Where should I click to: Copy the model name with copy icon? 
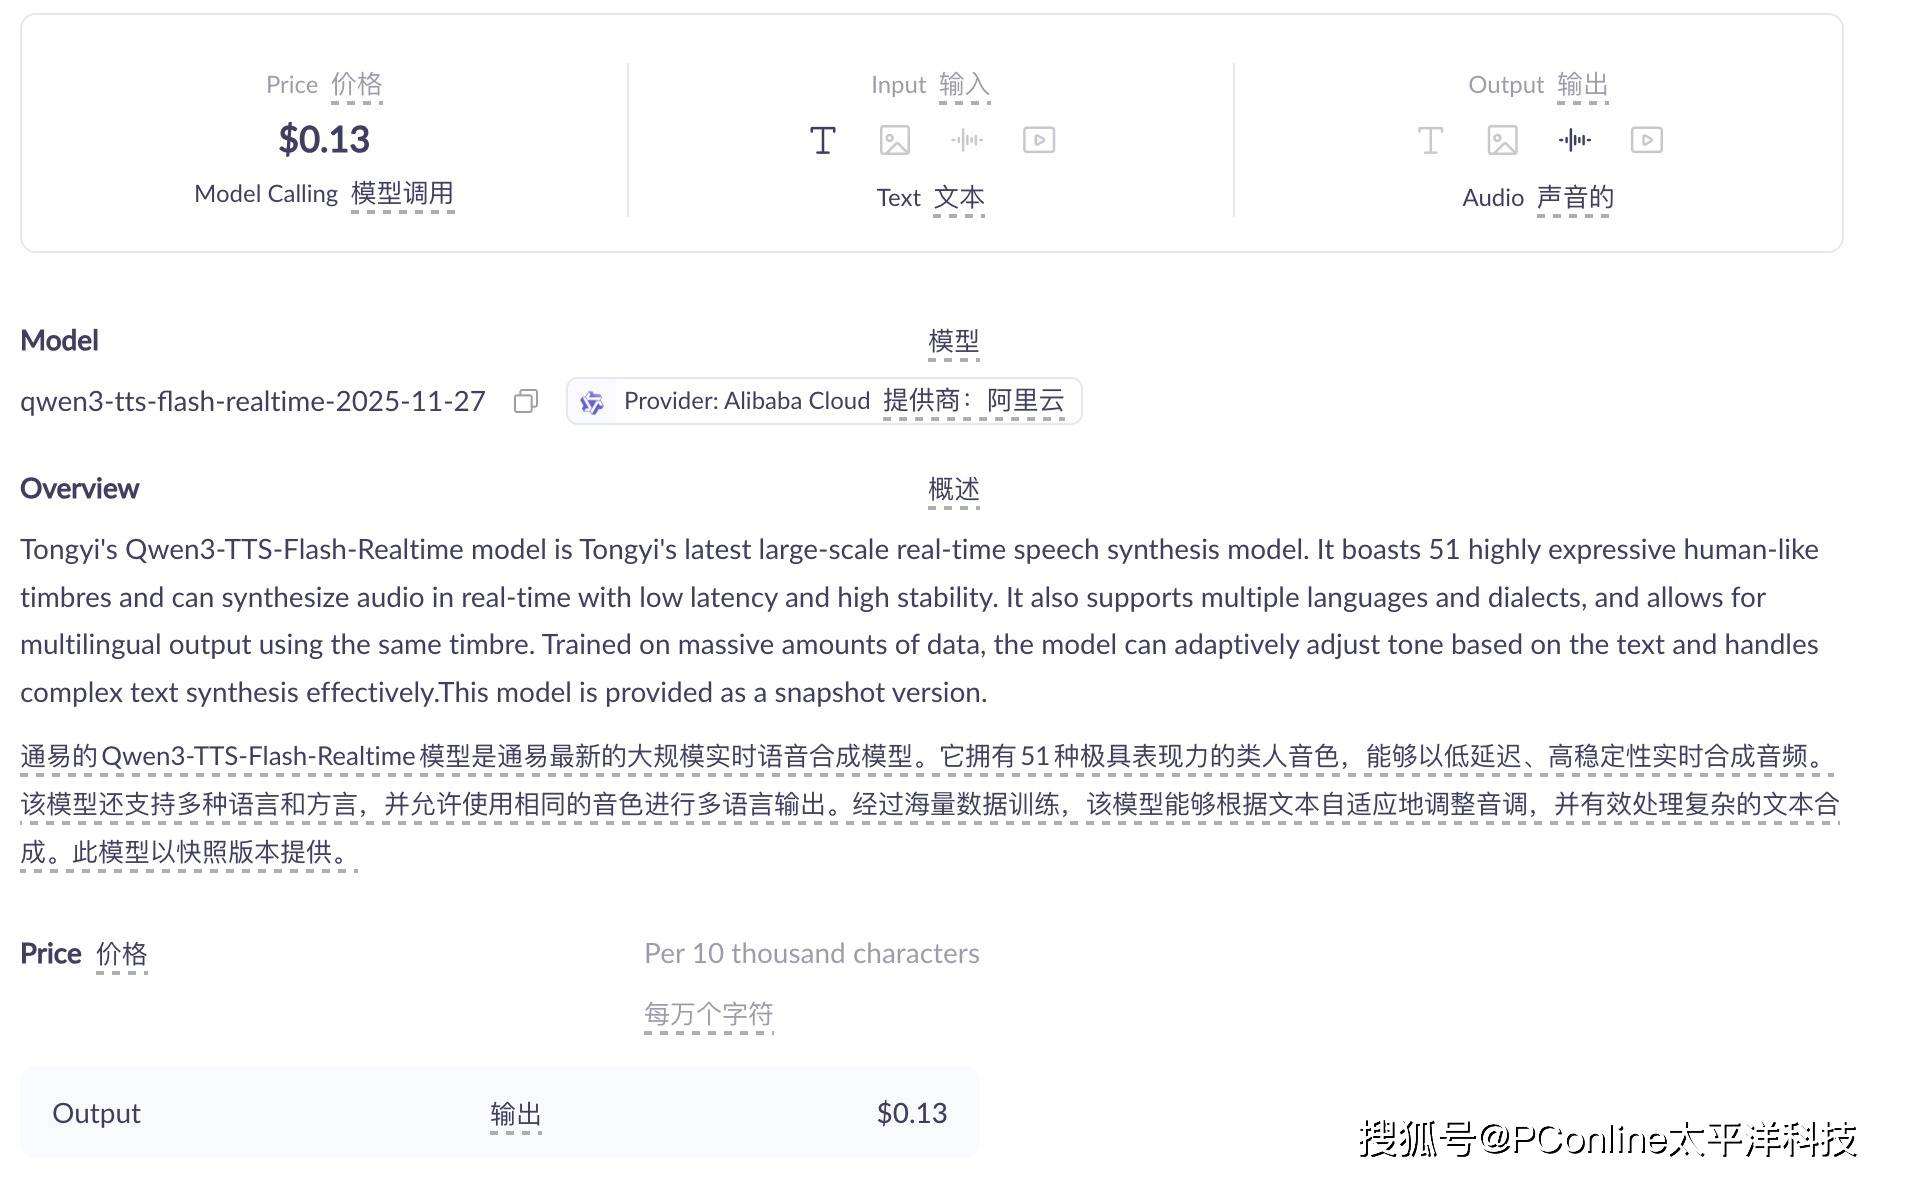[526, 401]
